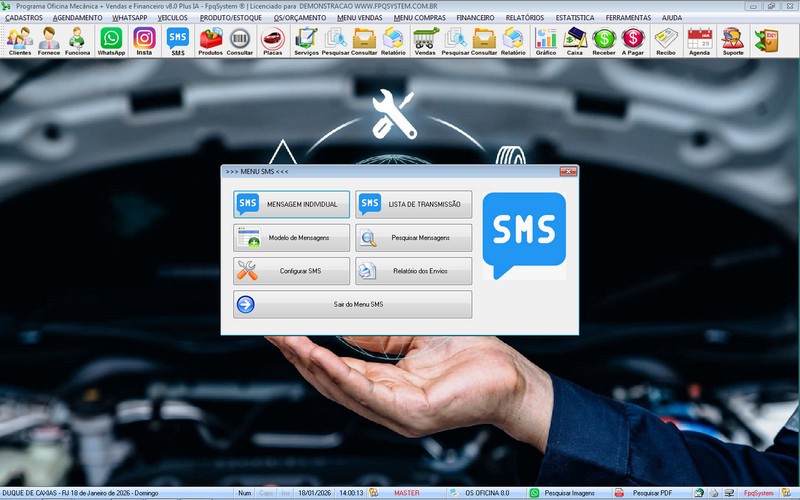This screenshot has height=500, width=800.
Task: Click the Produtos toolbox icon
Action: tap(211, 40)
